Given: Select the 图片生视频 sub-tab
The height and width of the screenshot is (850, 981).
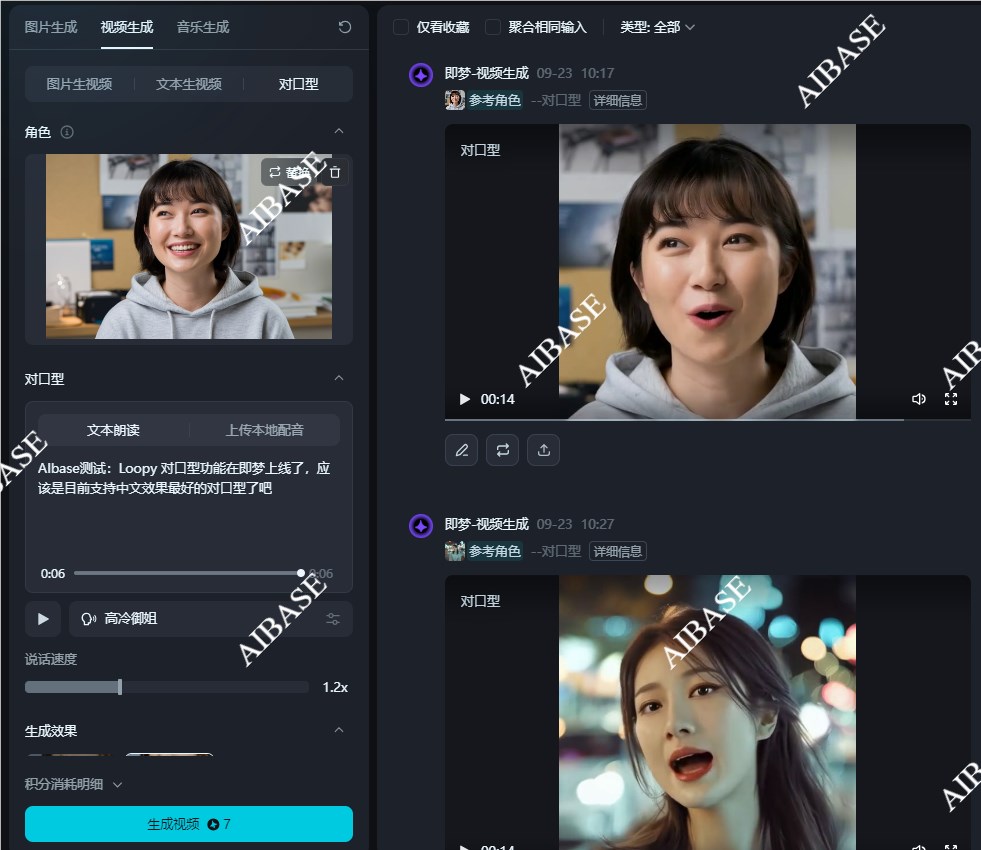Looking at the screenshot, I should 79,84.
